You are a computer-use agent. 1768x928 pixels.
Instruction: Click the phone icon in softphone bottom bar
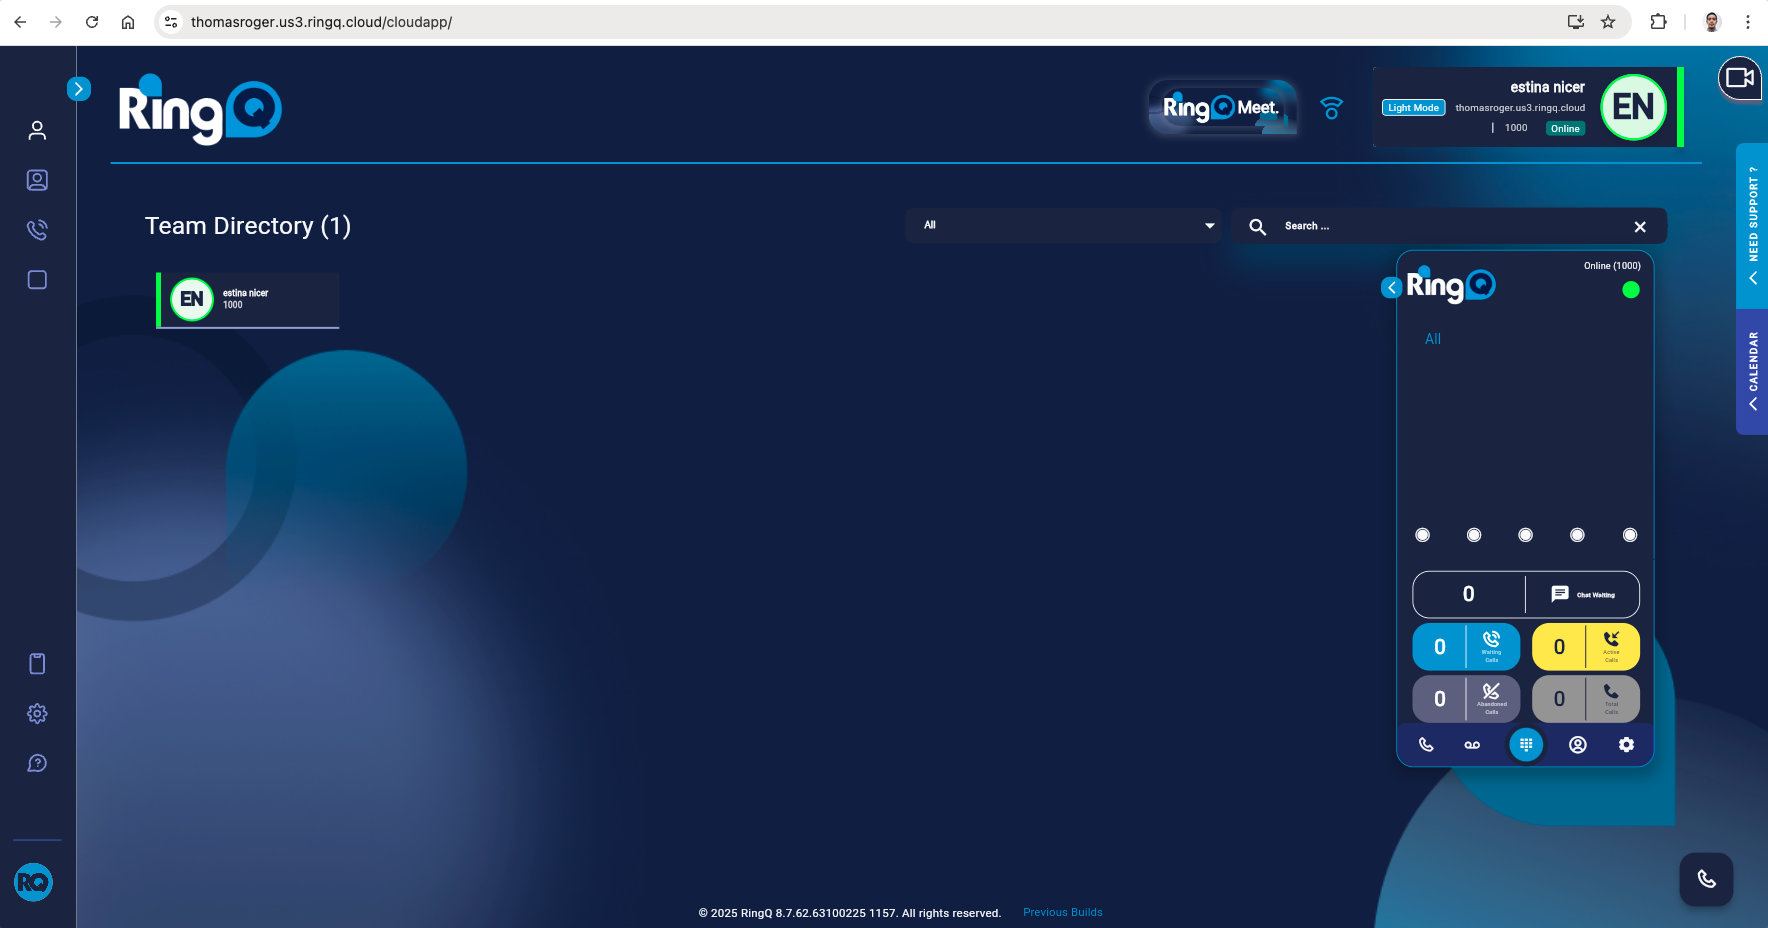[1426, 745]
